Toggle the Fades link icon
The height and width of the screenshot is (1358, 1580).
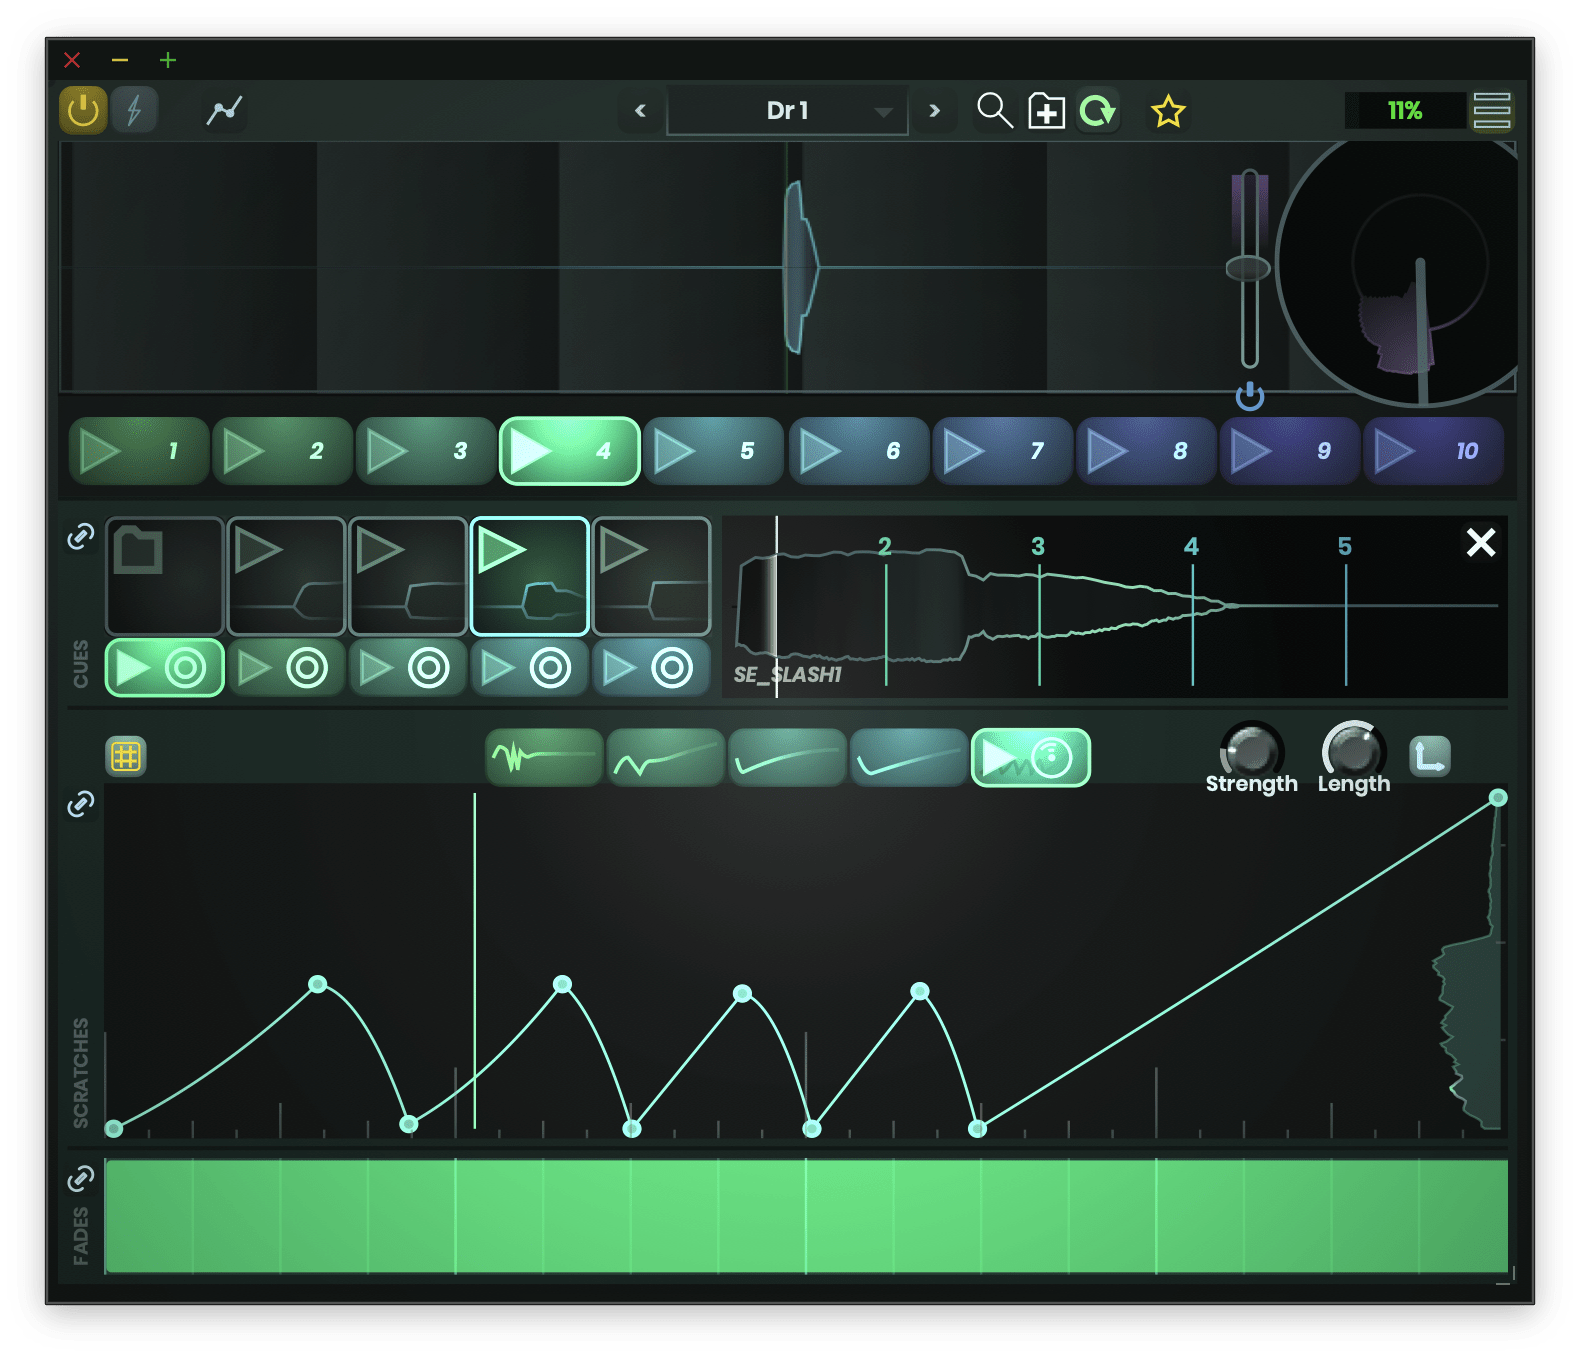click(81, 1179)
